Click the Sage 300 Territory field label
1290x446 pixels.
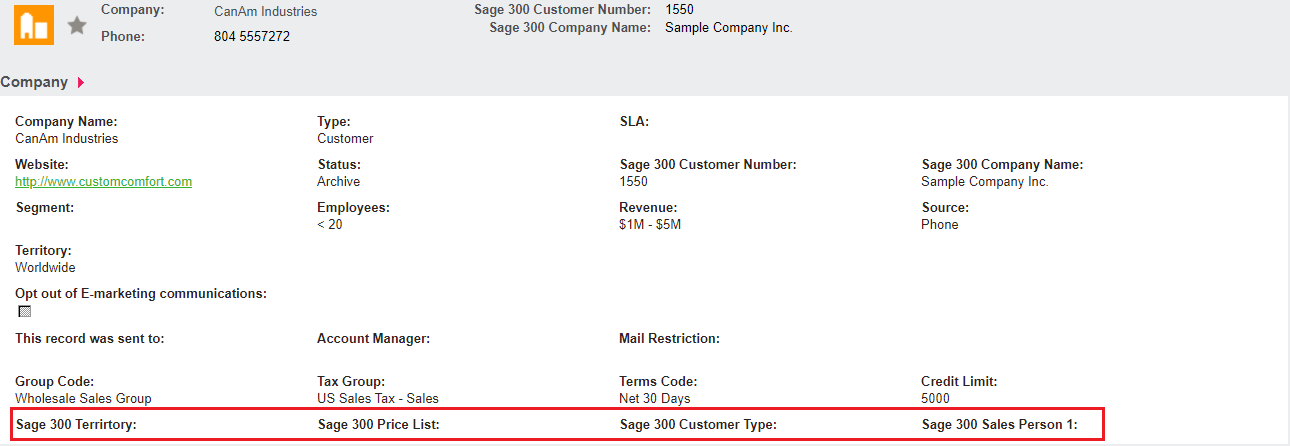76,425
